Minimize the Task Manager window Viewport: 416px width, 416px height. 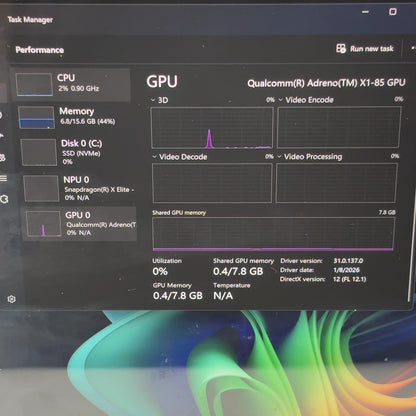coord(365,12)
